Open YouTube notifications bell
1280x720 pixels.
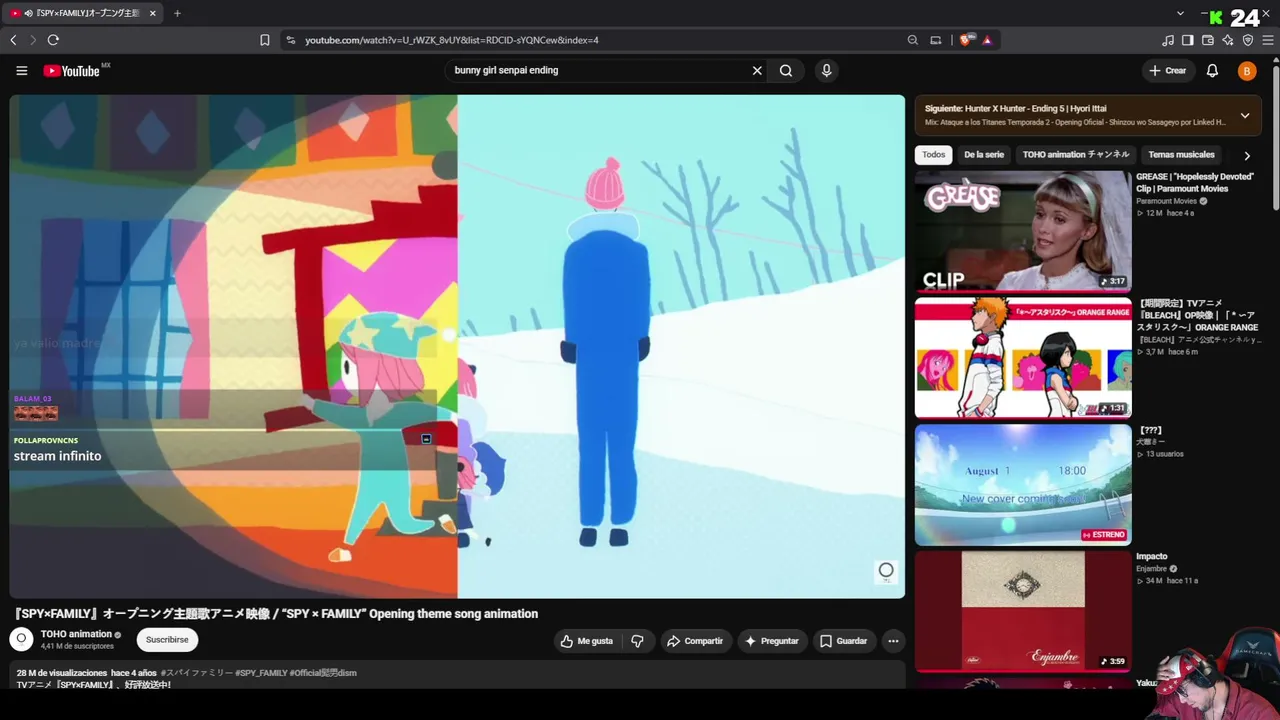pyautogui.click(x=1212, y=71)
